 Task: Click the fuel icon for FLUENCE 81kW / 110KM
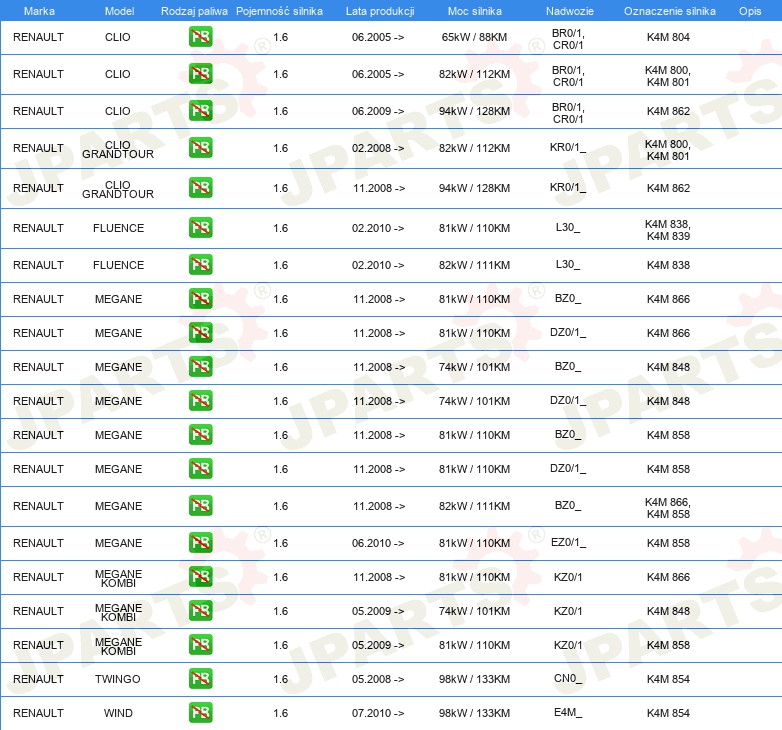(x=200, y=228)
